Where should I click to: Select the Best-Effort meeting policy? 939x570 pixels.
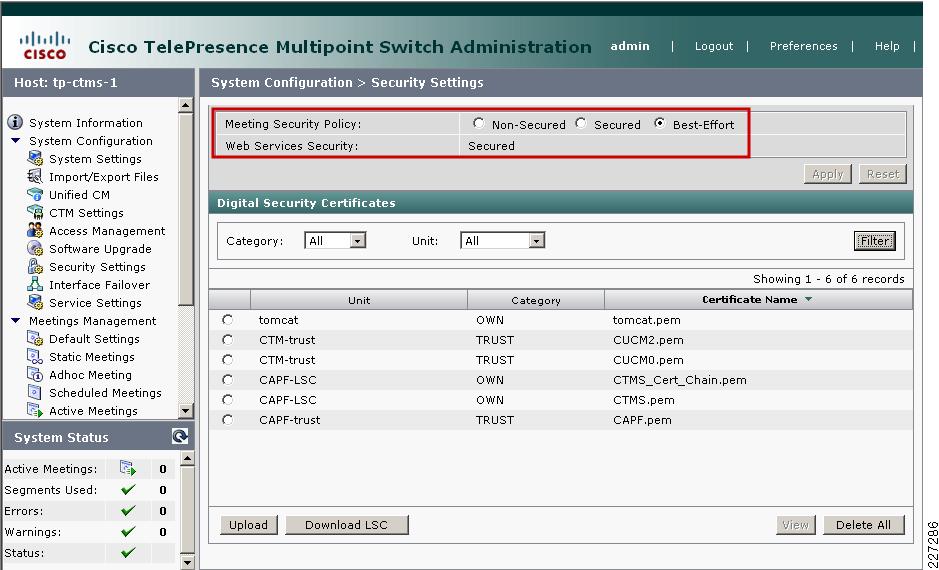point(660,123)
